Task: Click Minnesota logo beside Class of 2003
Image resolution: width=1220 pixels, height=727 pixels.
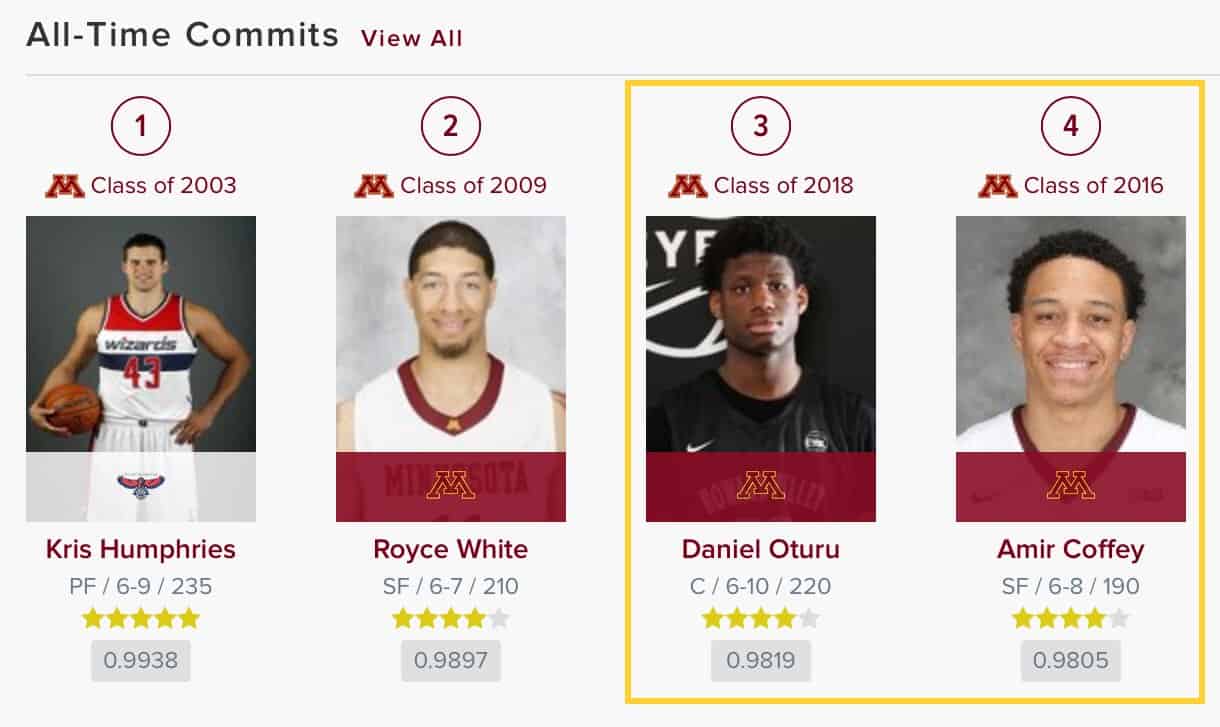Action: coord(65,186)
